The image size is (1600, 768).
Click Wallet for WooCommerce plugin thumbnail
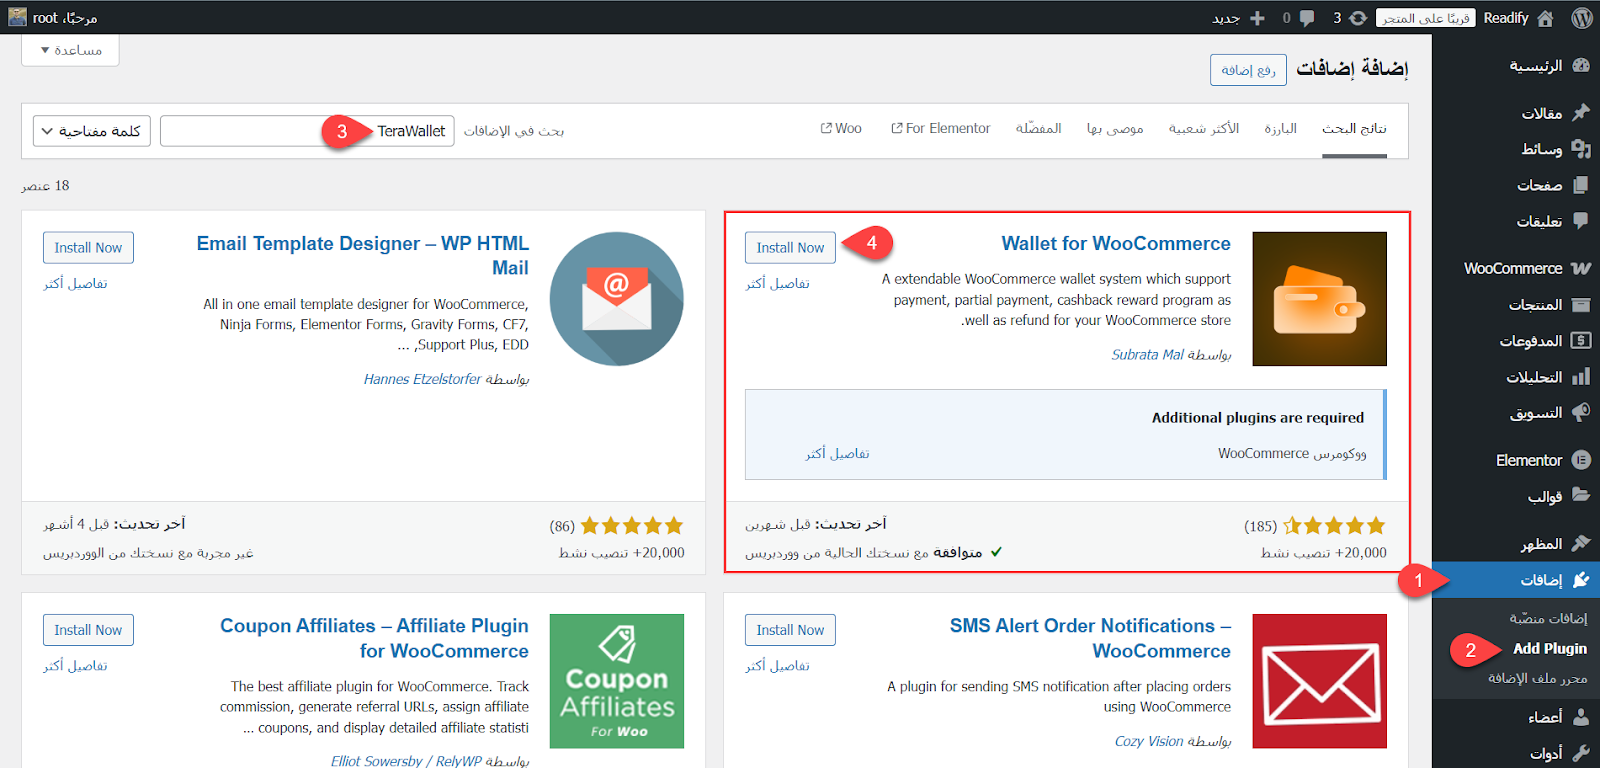pyautogui.click(x=1319, y=299)
